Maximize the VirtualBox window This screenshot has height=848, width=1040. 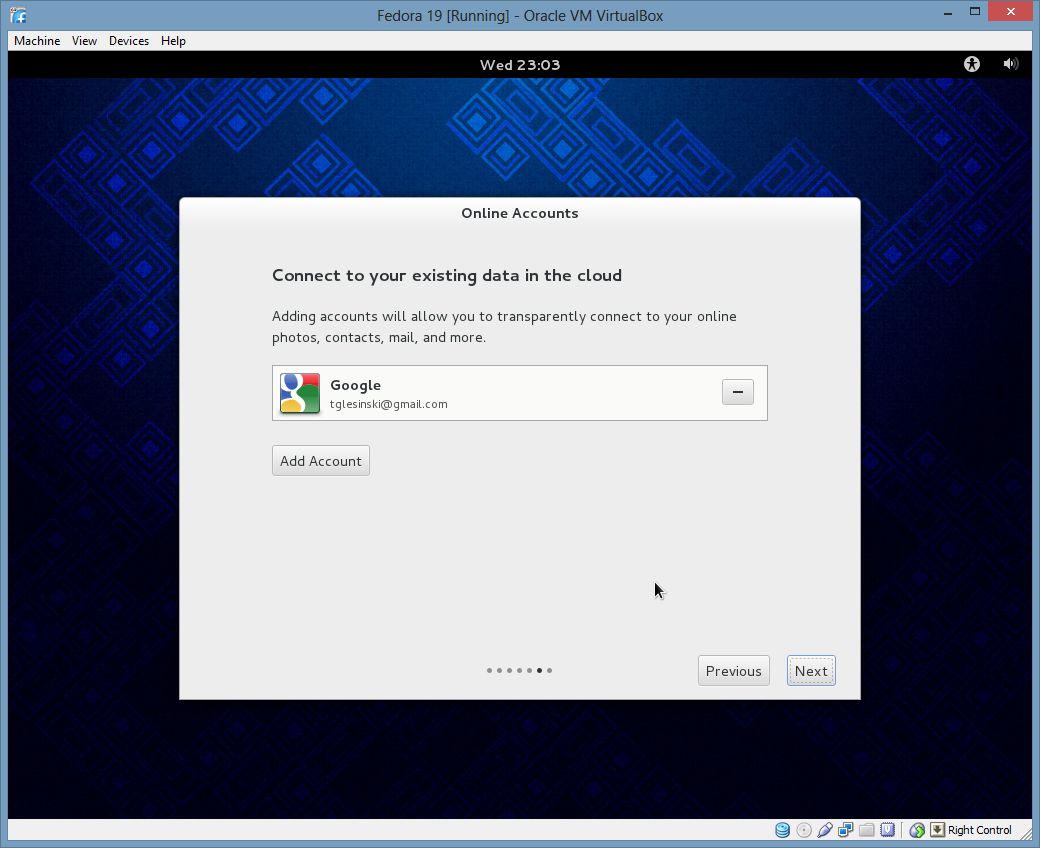coord(974,12)
